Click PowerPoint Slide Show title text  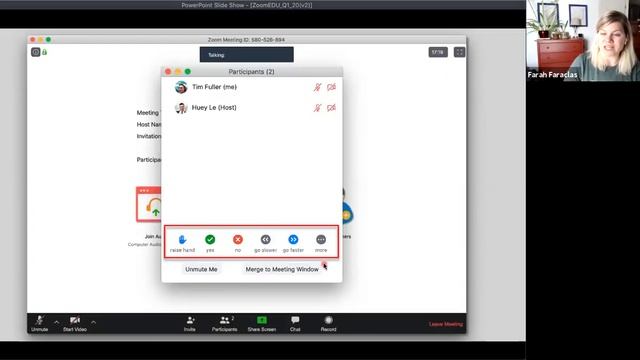pyautogui.click(x=247, y=5)
